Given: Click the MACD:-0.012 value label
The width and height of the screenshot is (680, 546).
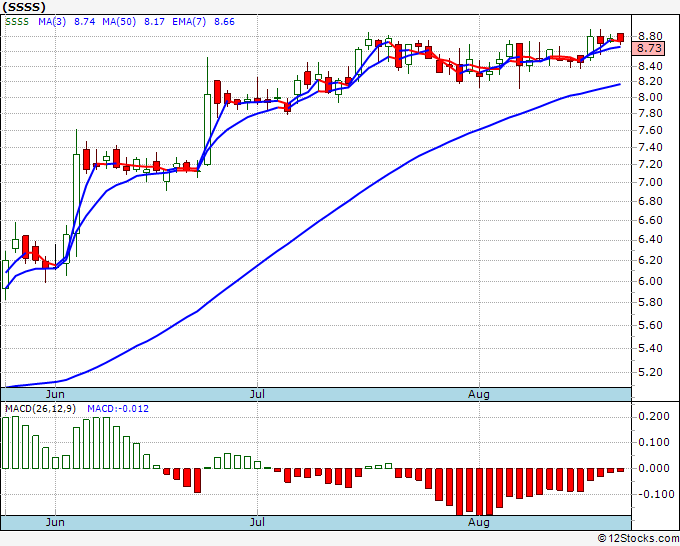Looking at the screenshot, I should [x=118, y=409].
